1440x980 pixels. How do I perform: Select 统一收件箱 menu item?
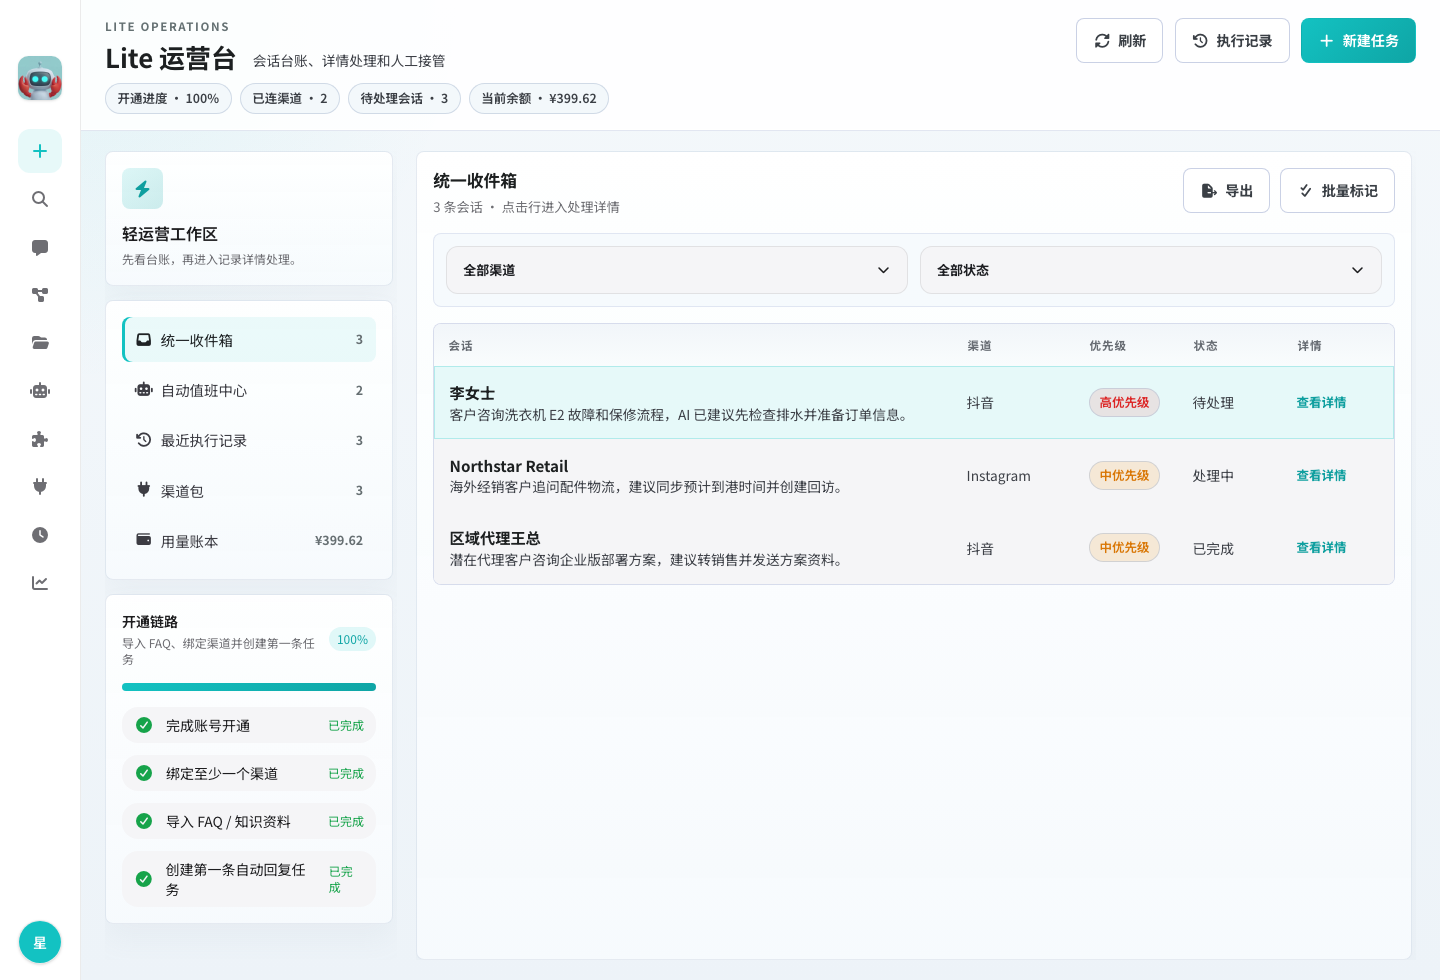[249, 340]
